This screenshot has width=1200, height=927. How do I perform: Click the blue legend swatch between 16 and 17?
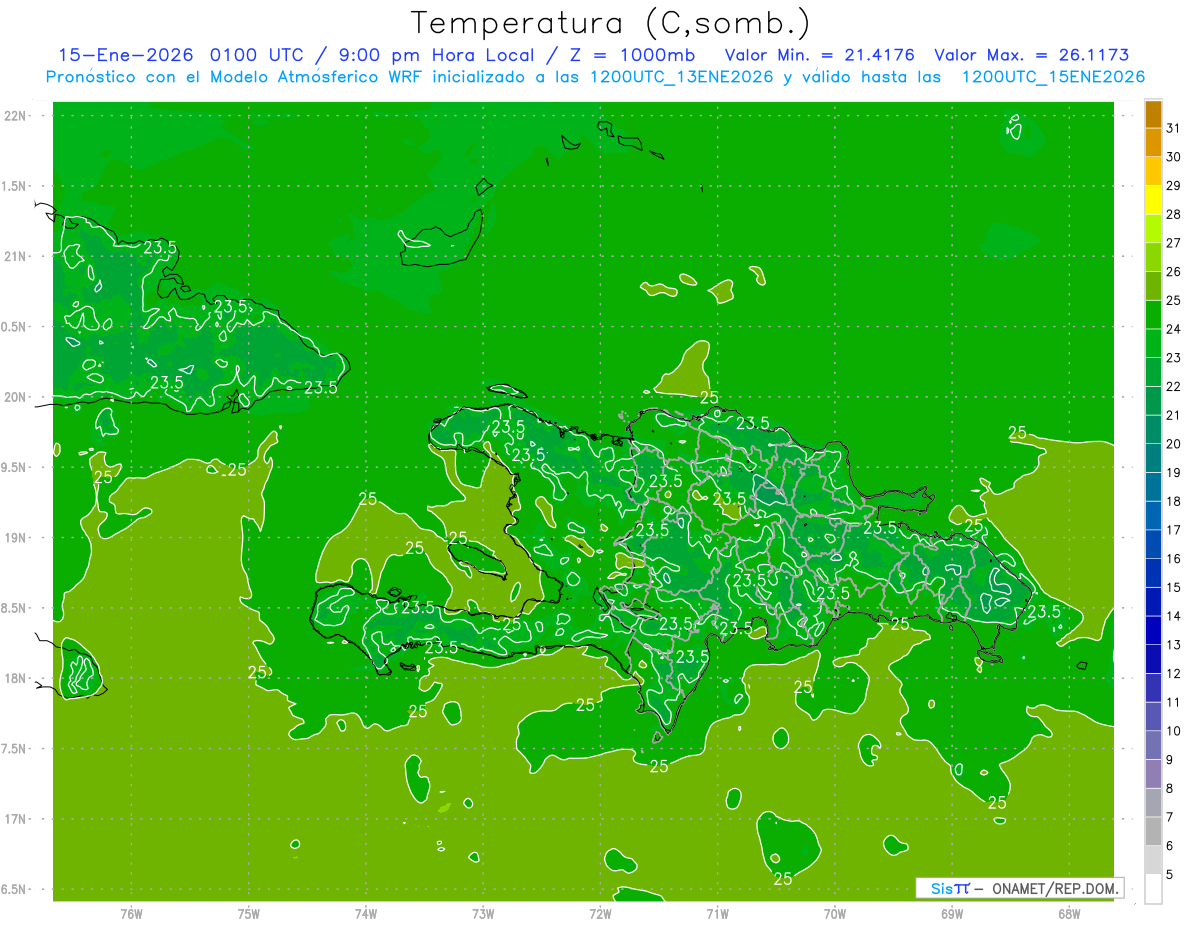click(1153, 544)
